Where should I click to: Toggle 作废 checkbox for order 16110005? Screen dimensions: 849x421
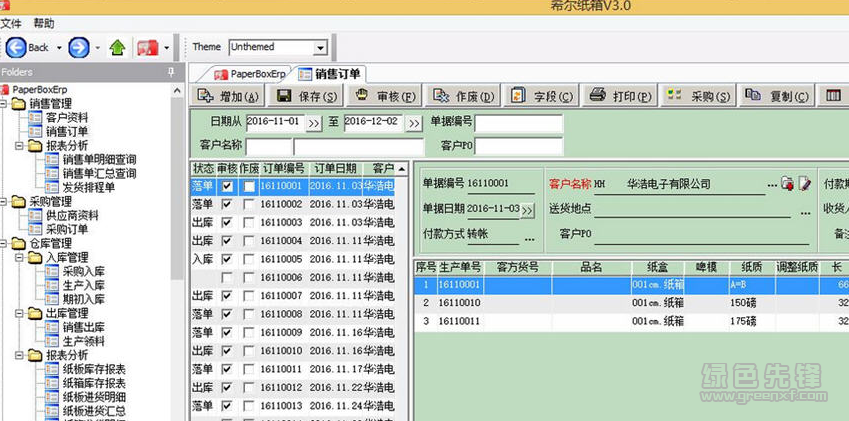tap(249, 260)
